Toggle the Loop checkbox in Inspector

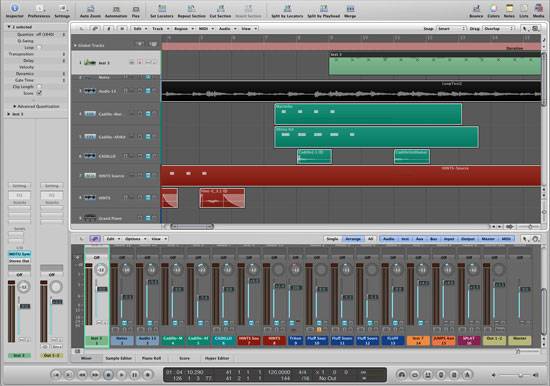(x=39, y=47)
